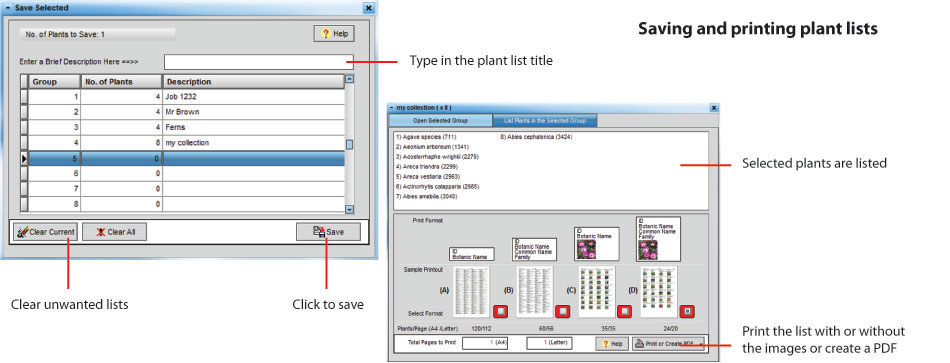This screenshot has width=950, height=363.
Task: Click the scrollbar thumb of the groups table
Action: tap(349, 144)
